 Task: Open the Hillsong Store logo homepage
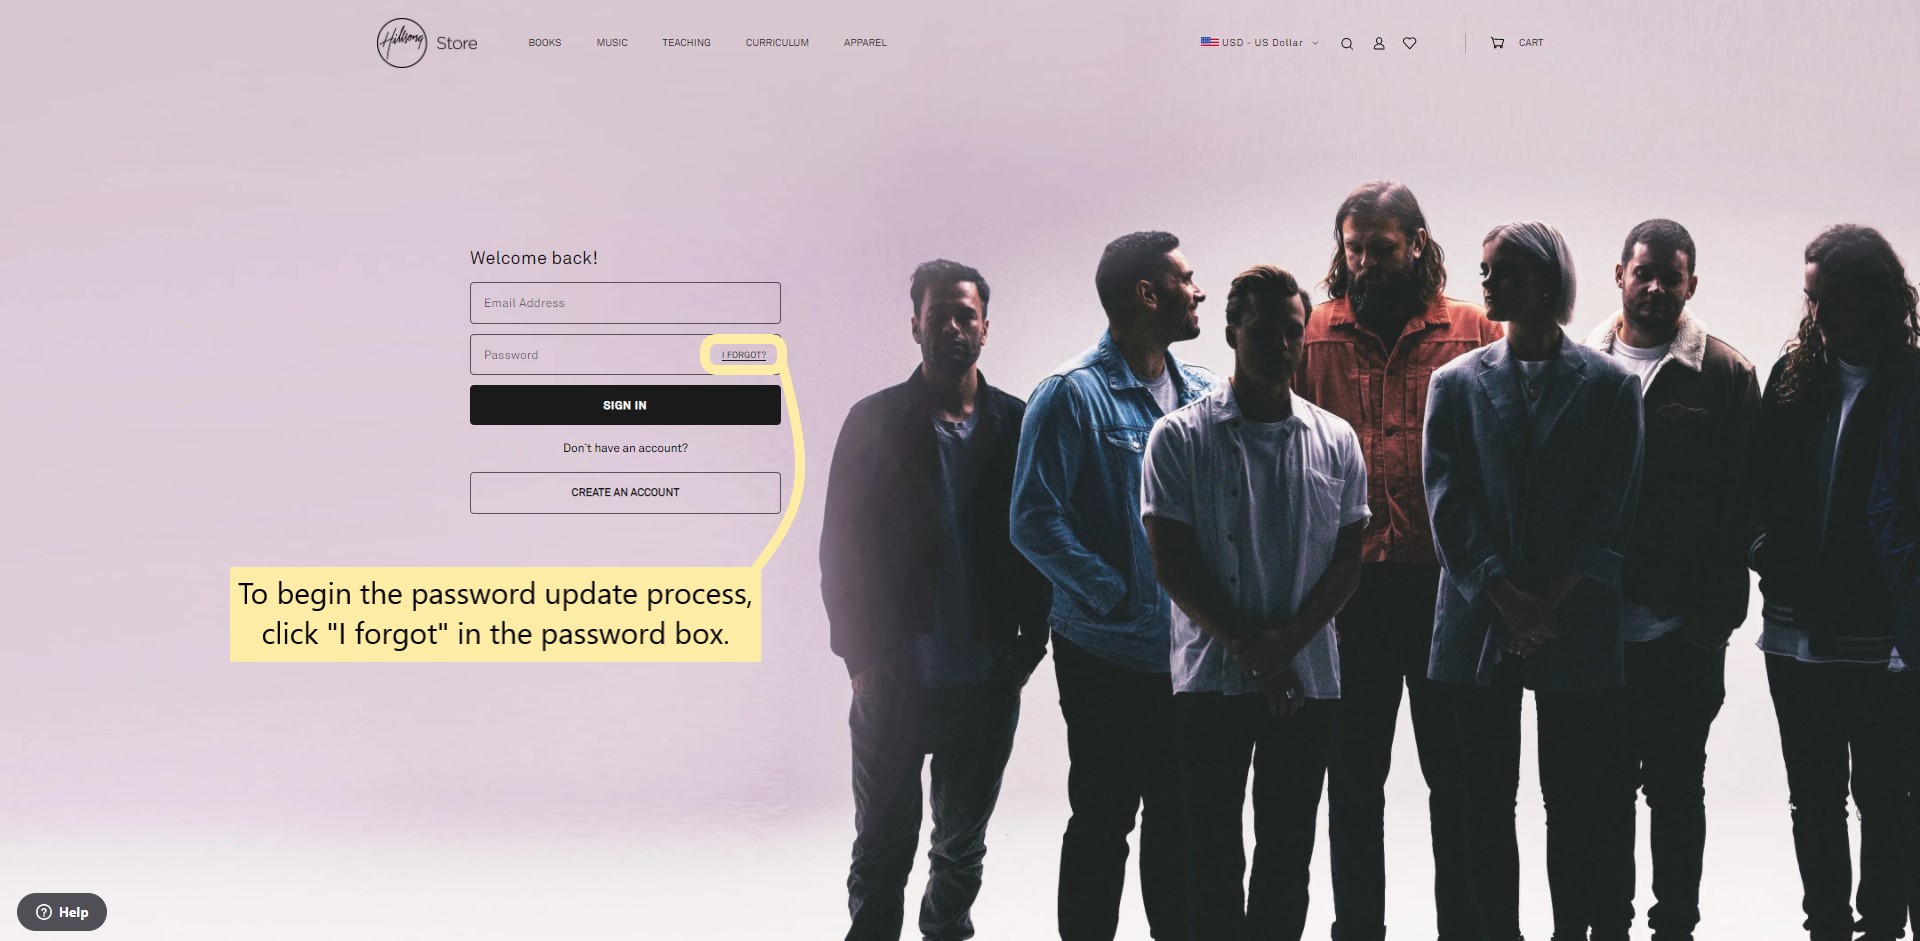pyautogui.click(x=427, y=43)
